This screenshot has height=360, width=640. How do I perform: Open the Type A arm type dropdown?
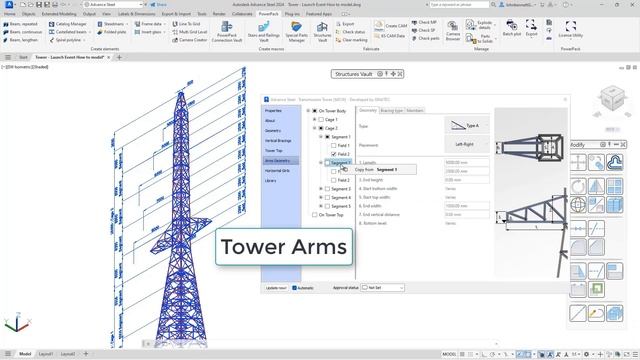[467, 126]
